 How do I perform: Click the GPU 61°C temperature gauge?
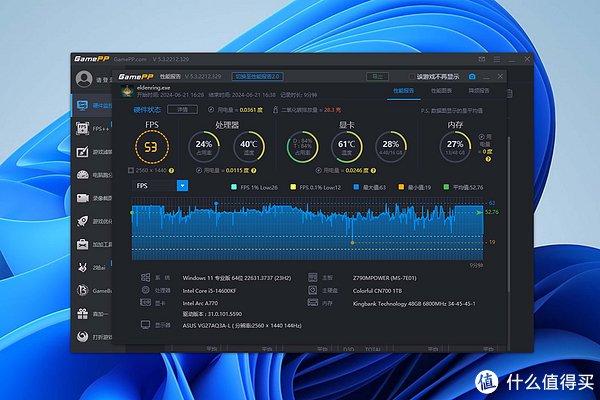(346, 147)
